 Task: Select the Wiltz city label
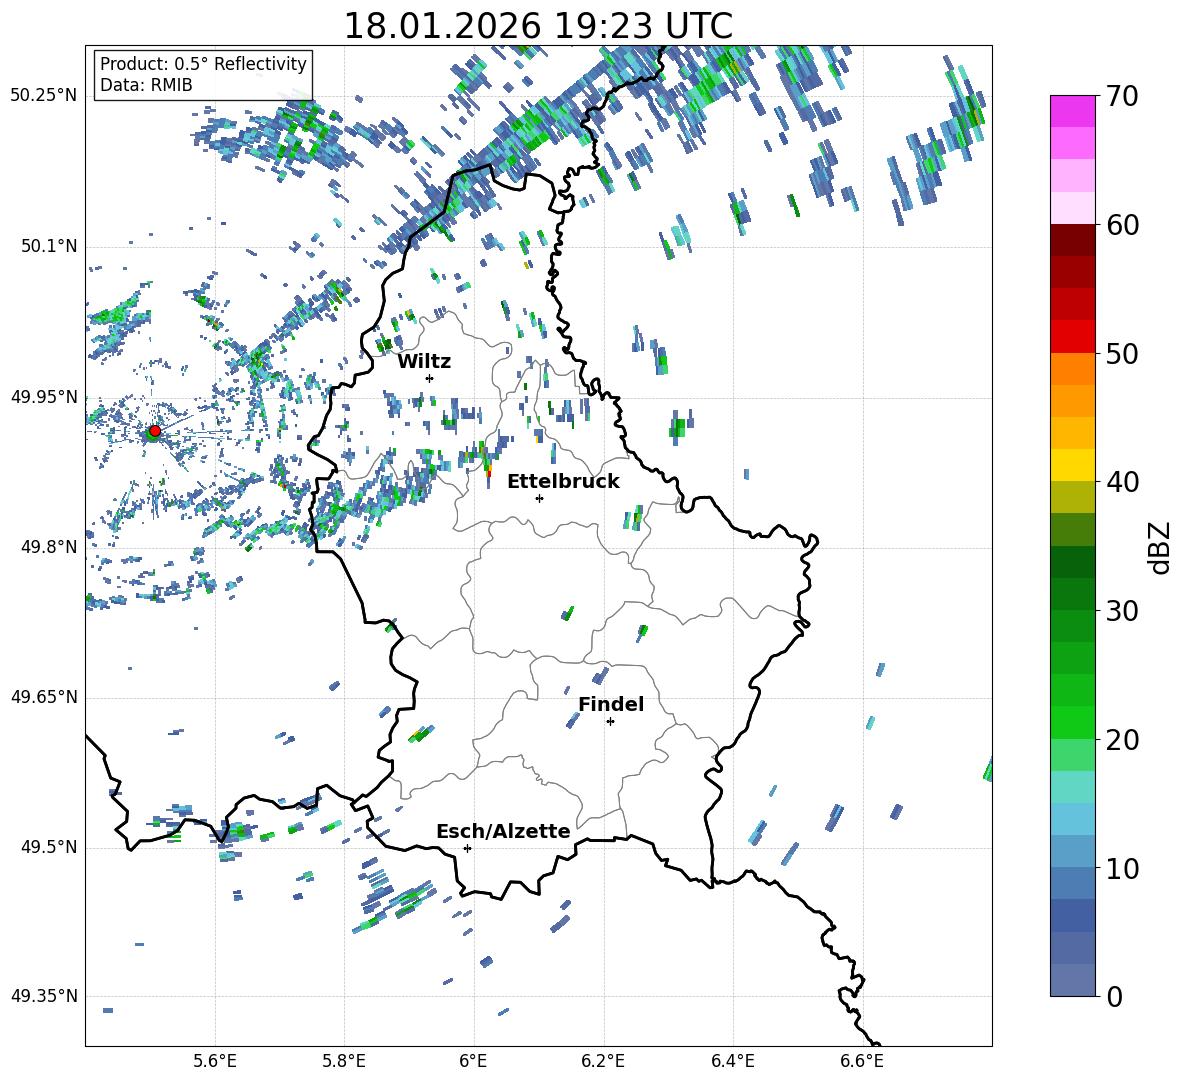424,361
